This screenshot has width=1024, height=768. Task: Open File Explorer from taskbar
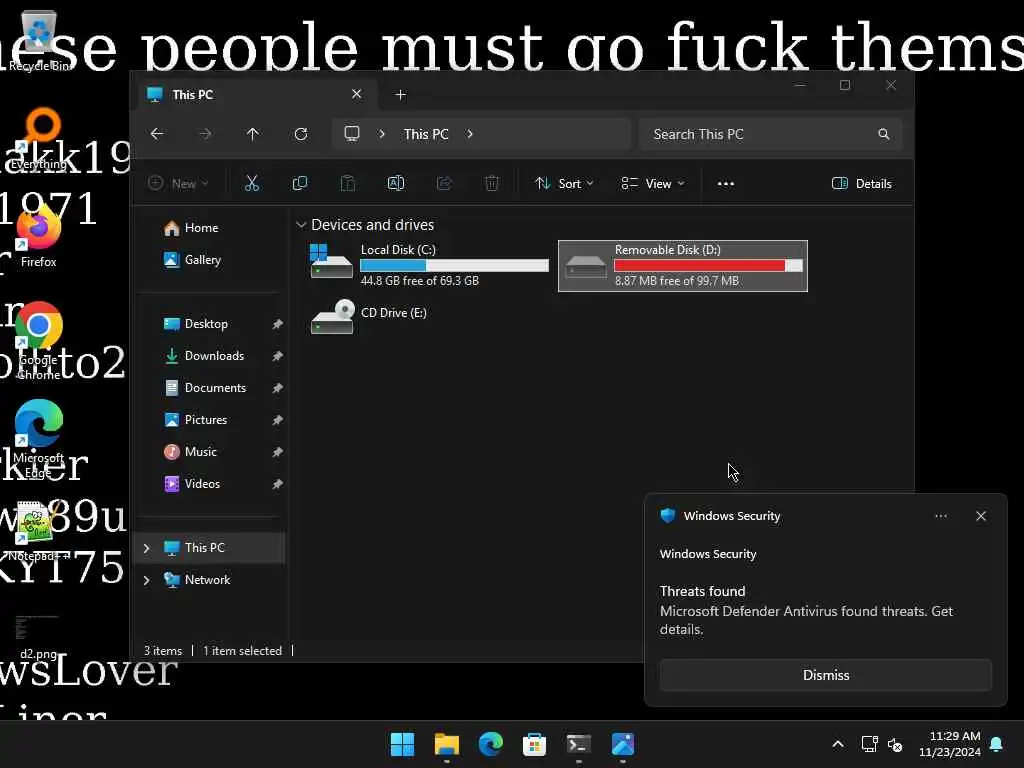(x=447, y=744)
